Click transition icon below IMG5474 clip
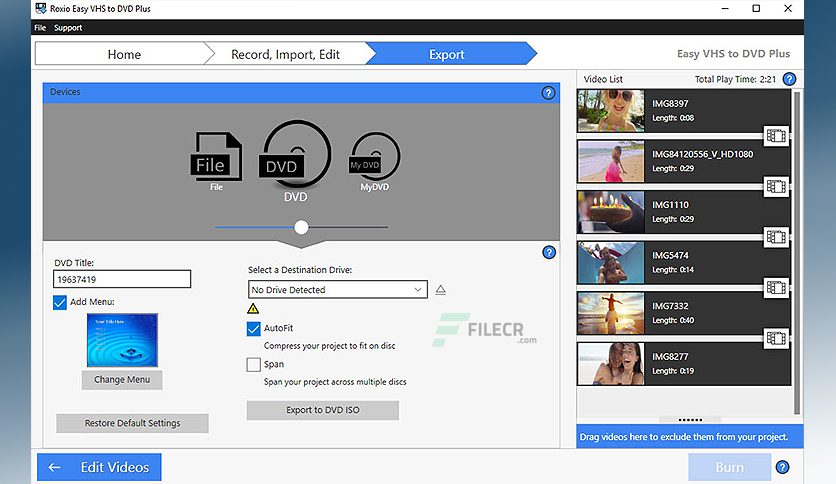836x484 pixels. (776, 288)
